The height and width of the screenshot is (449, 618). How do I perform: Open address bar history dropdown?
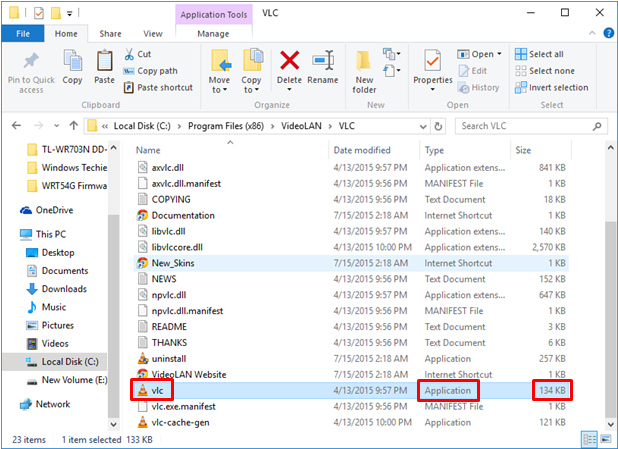coord(423,127)
